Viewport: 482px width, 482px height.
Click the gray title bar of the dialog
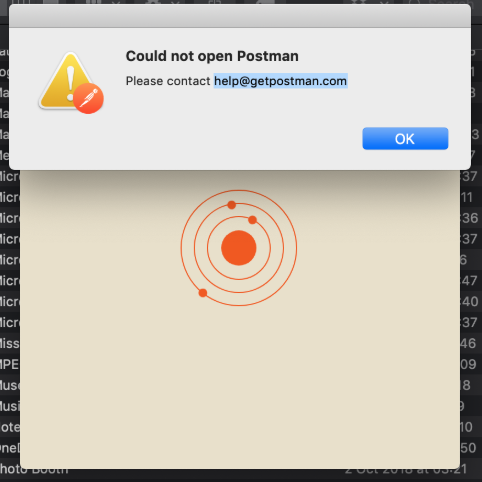240,17
